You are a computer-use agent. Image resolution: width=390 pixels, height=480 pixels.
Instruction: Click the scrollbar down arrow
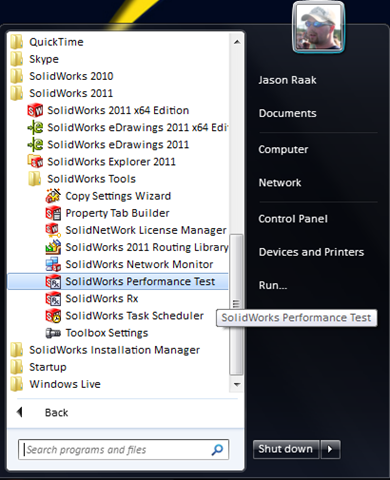click(x=237, y=384)
